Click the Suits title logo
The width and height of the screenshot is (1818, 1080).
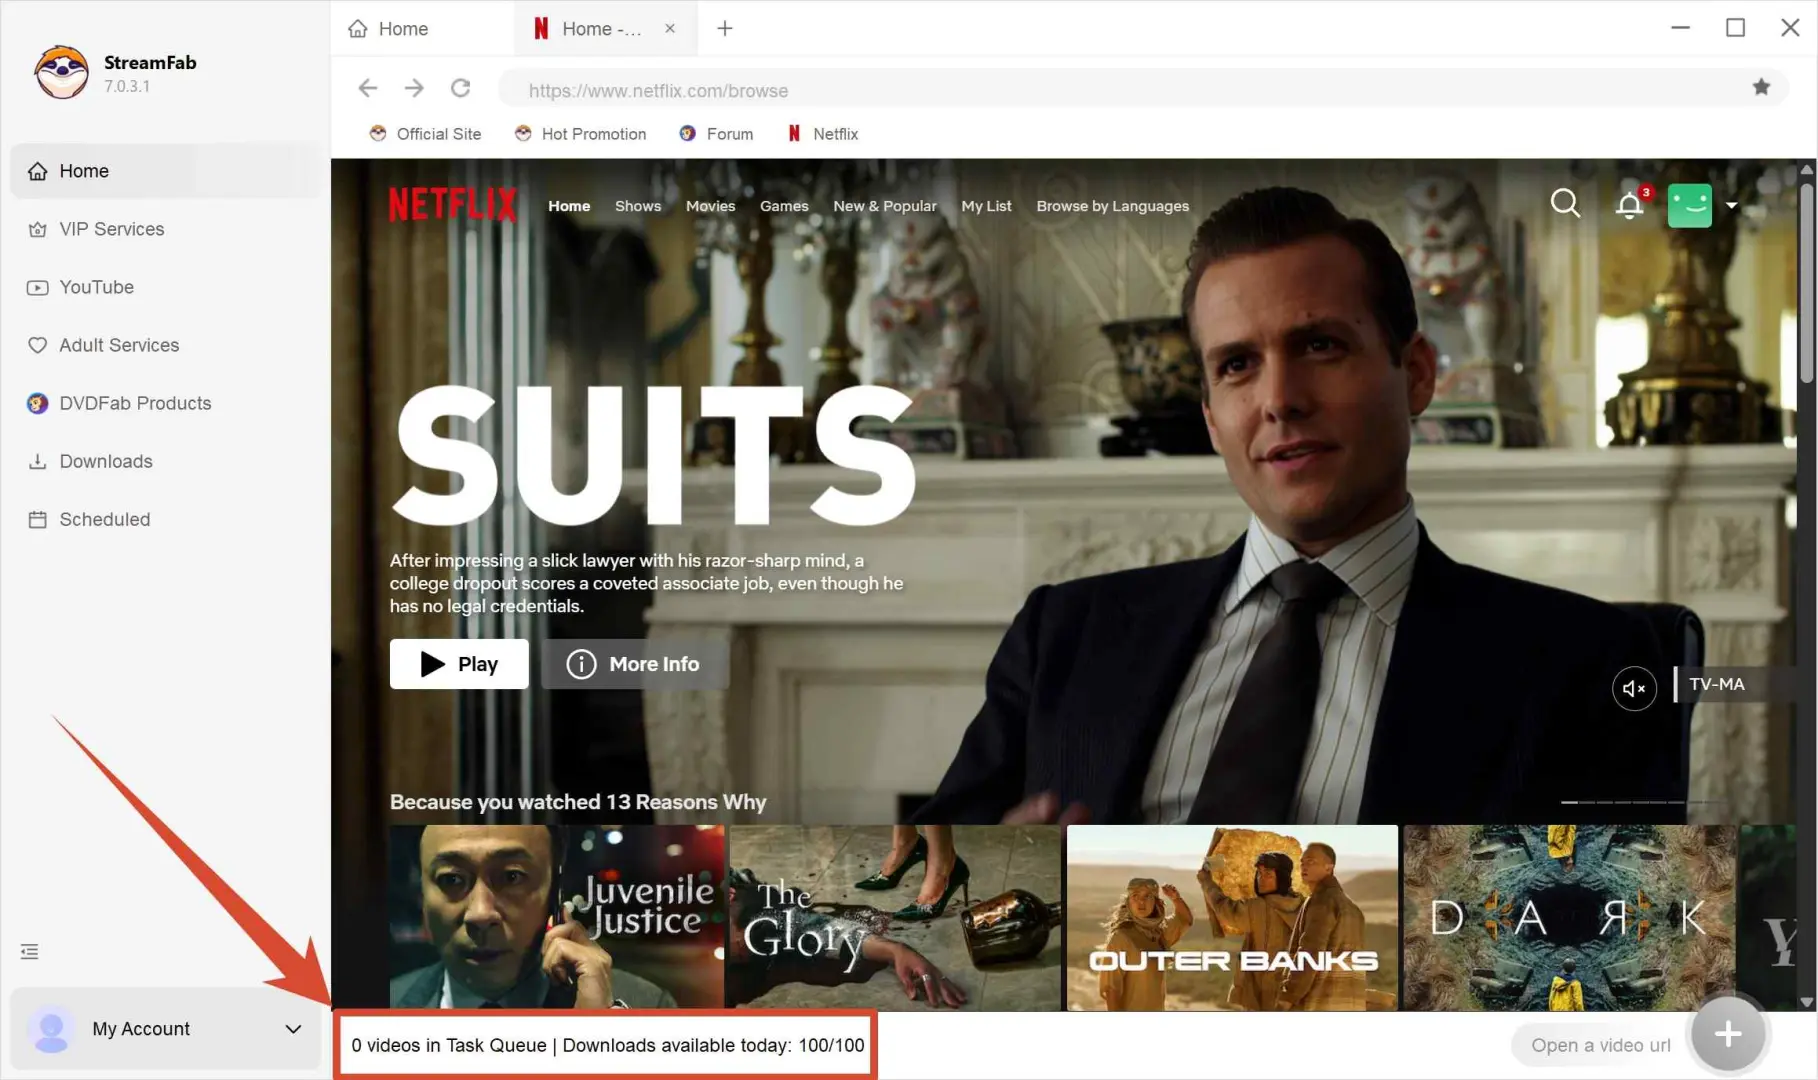[x=655, y=455]
